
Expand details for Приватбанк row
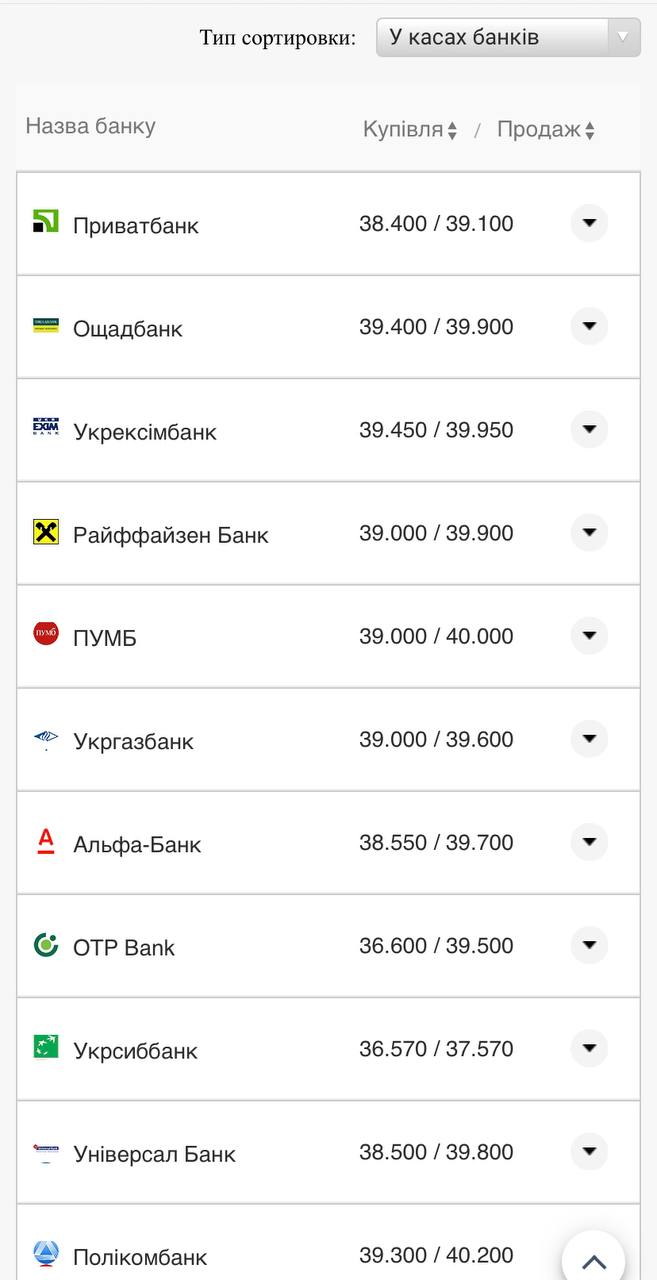click(x=589, y=223)
